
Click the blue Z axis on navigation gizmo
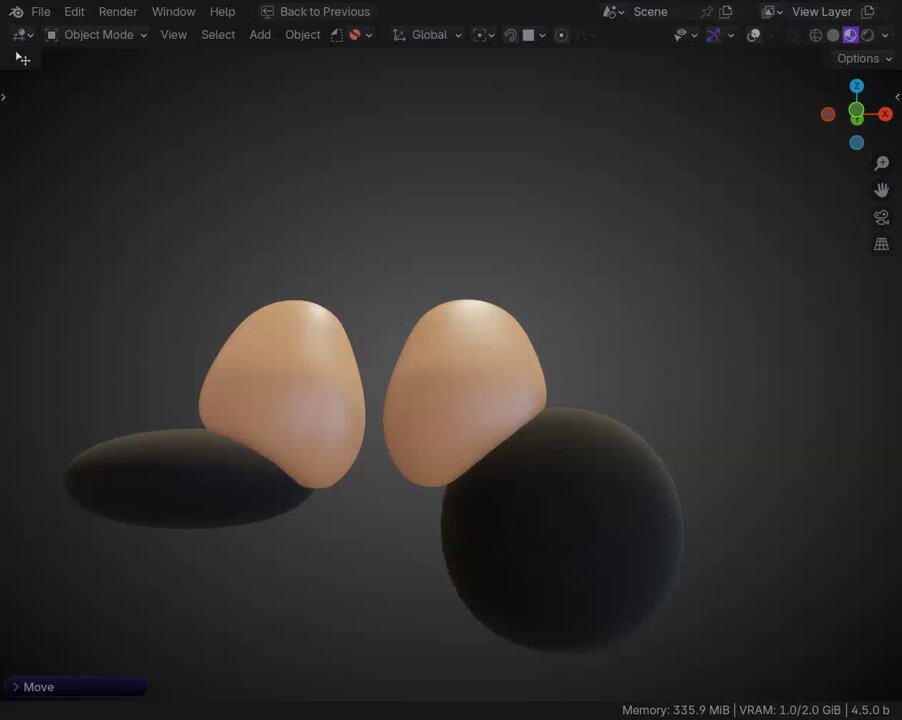(x=857, y=86)
